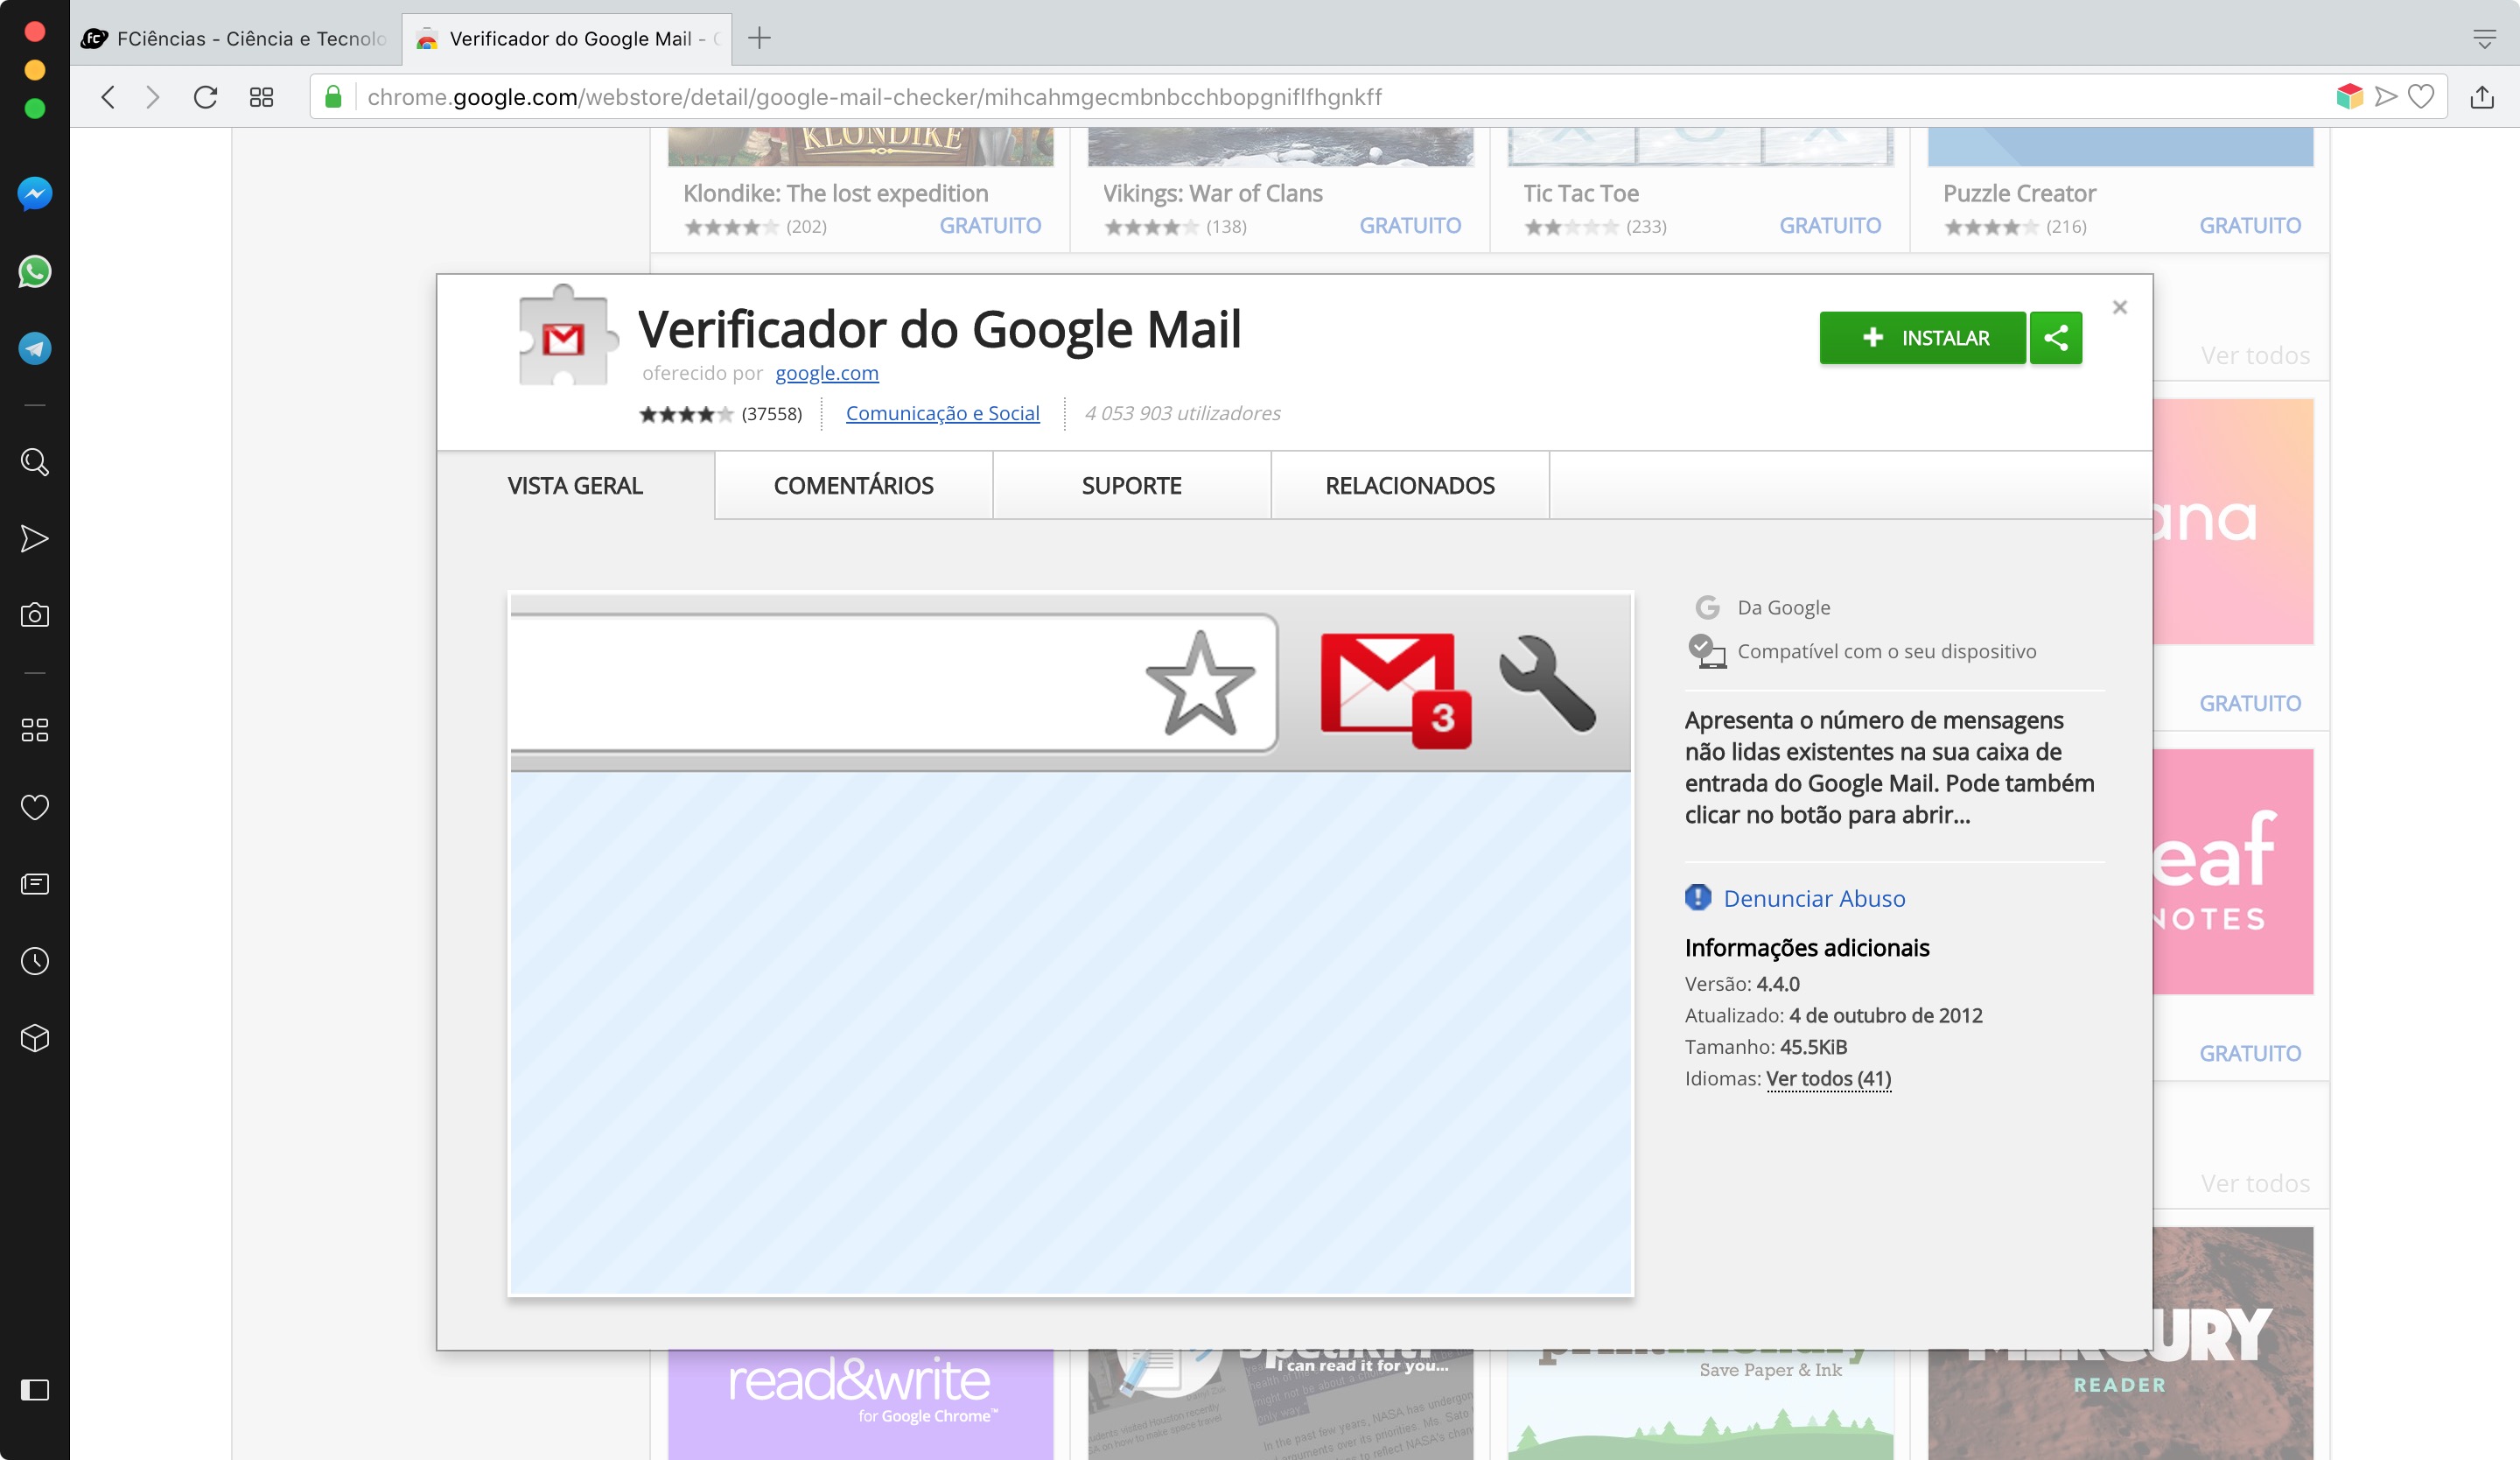This screenshot has height=1460, width=2520.
Task: Click the snapshot camera icon in sidebar
Action: (35, 615)
